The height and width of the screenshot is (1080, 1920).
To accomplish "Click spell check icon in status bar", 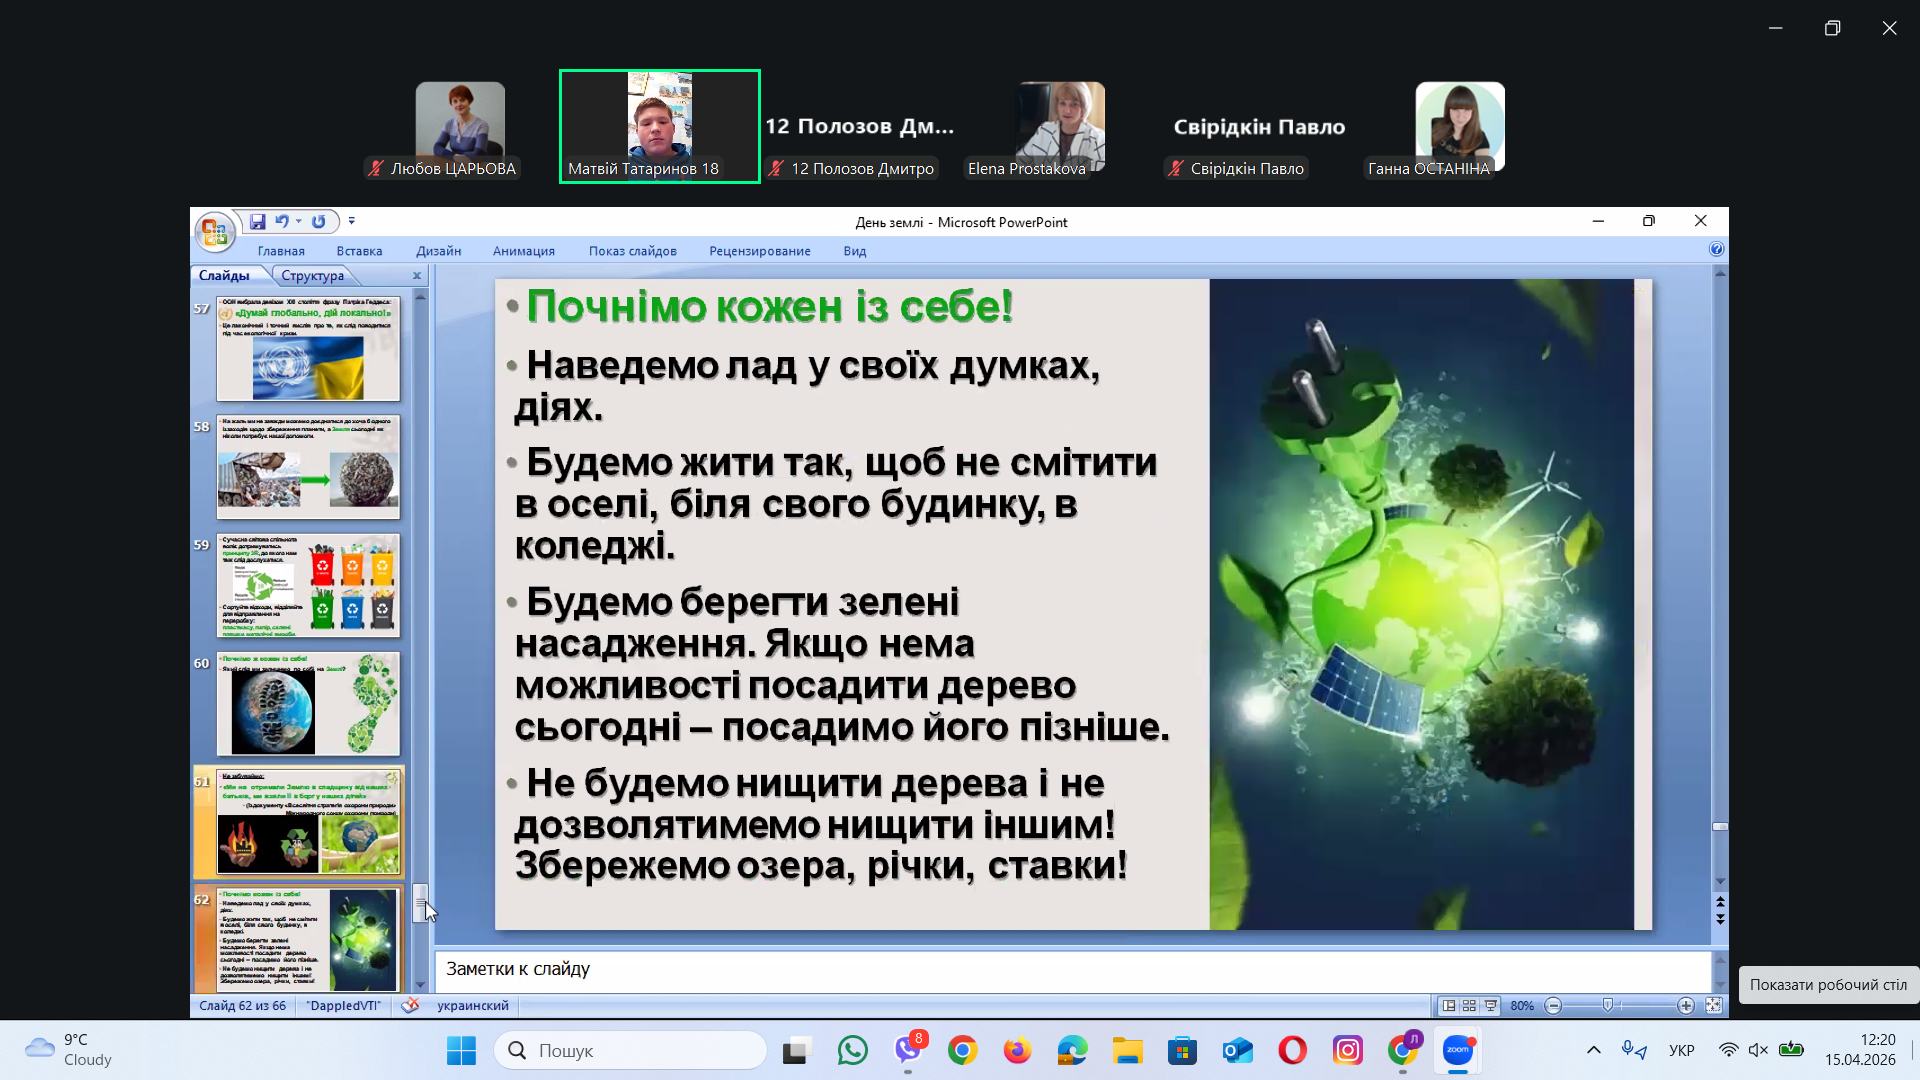I will point(410,1005).
